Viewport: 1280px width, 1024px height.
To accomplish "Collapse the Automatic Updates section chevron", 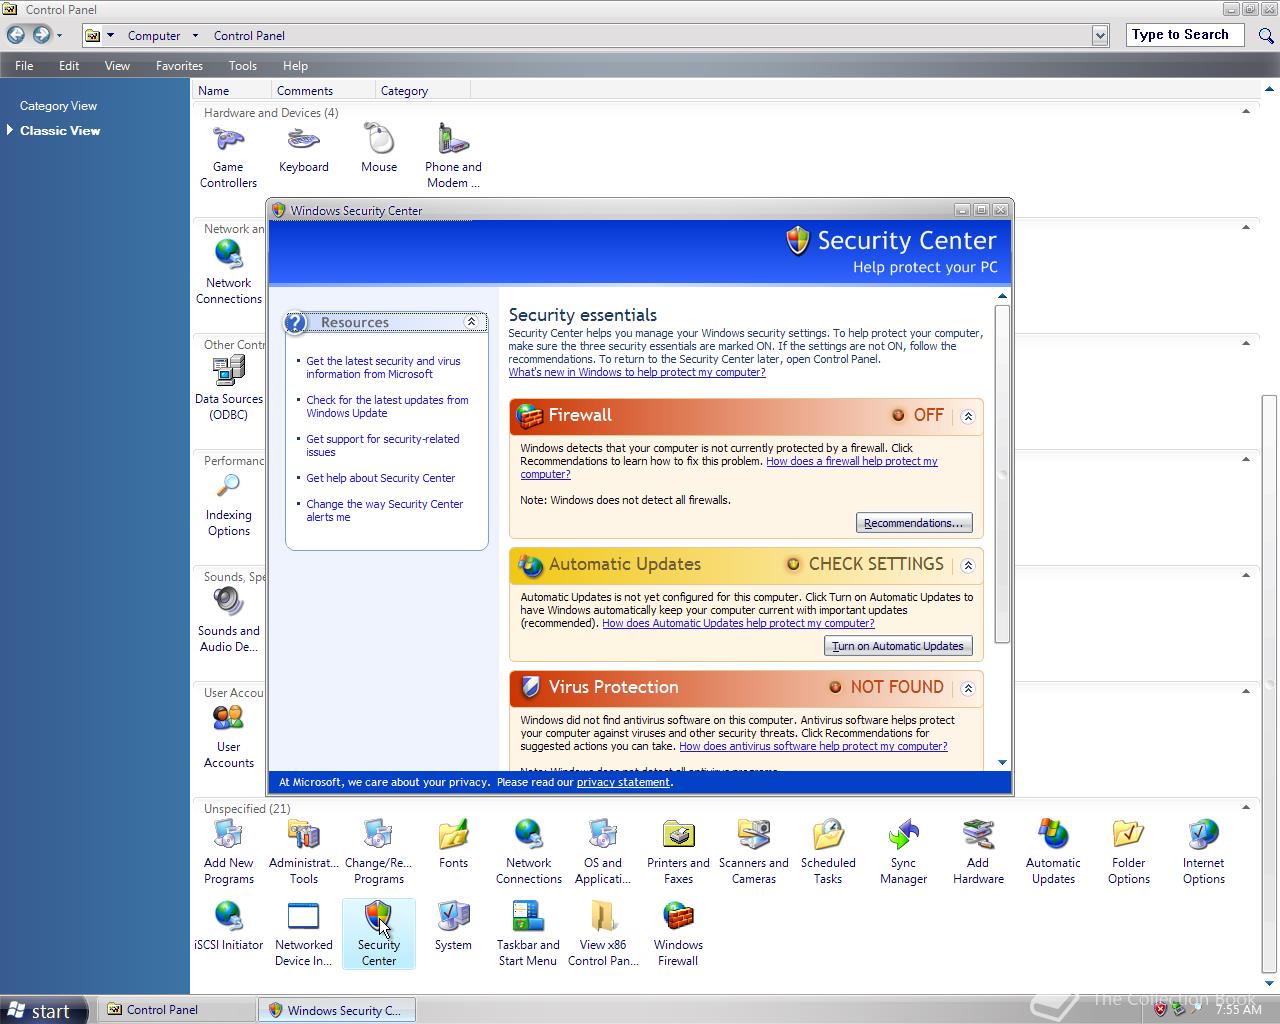I will [968, 565].
